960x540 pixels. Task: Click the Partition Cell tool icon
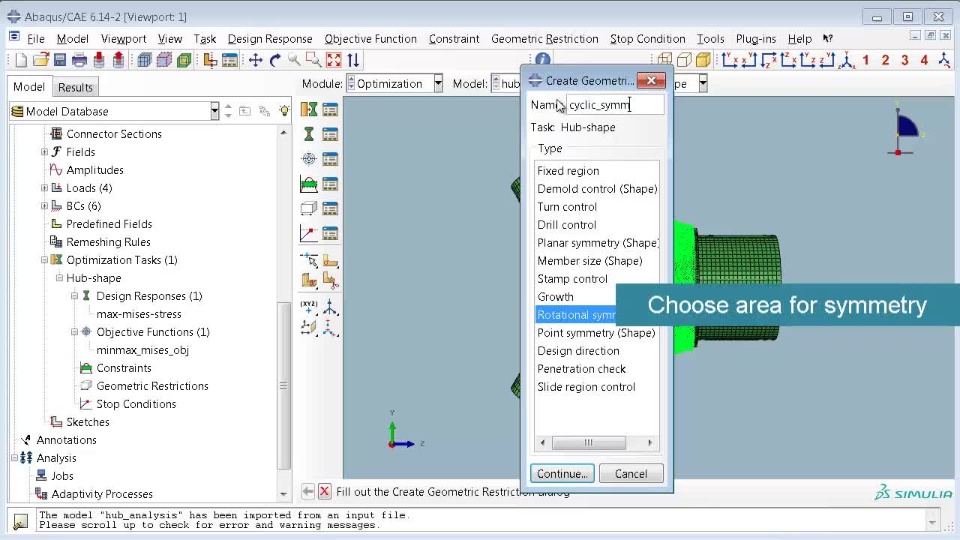pyautogui.click(x=309, y=281)
